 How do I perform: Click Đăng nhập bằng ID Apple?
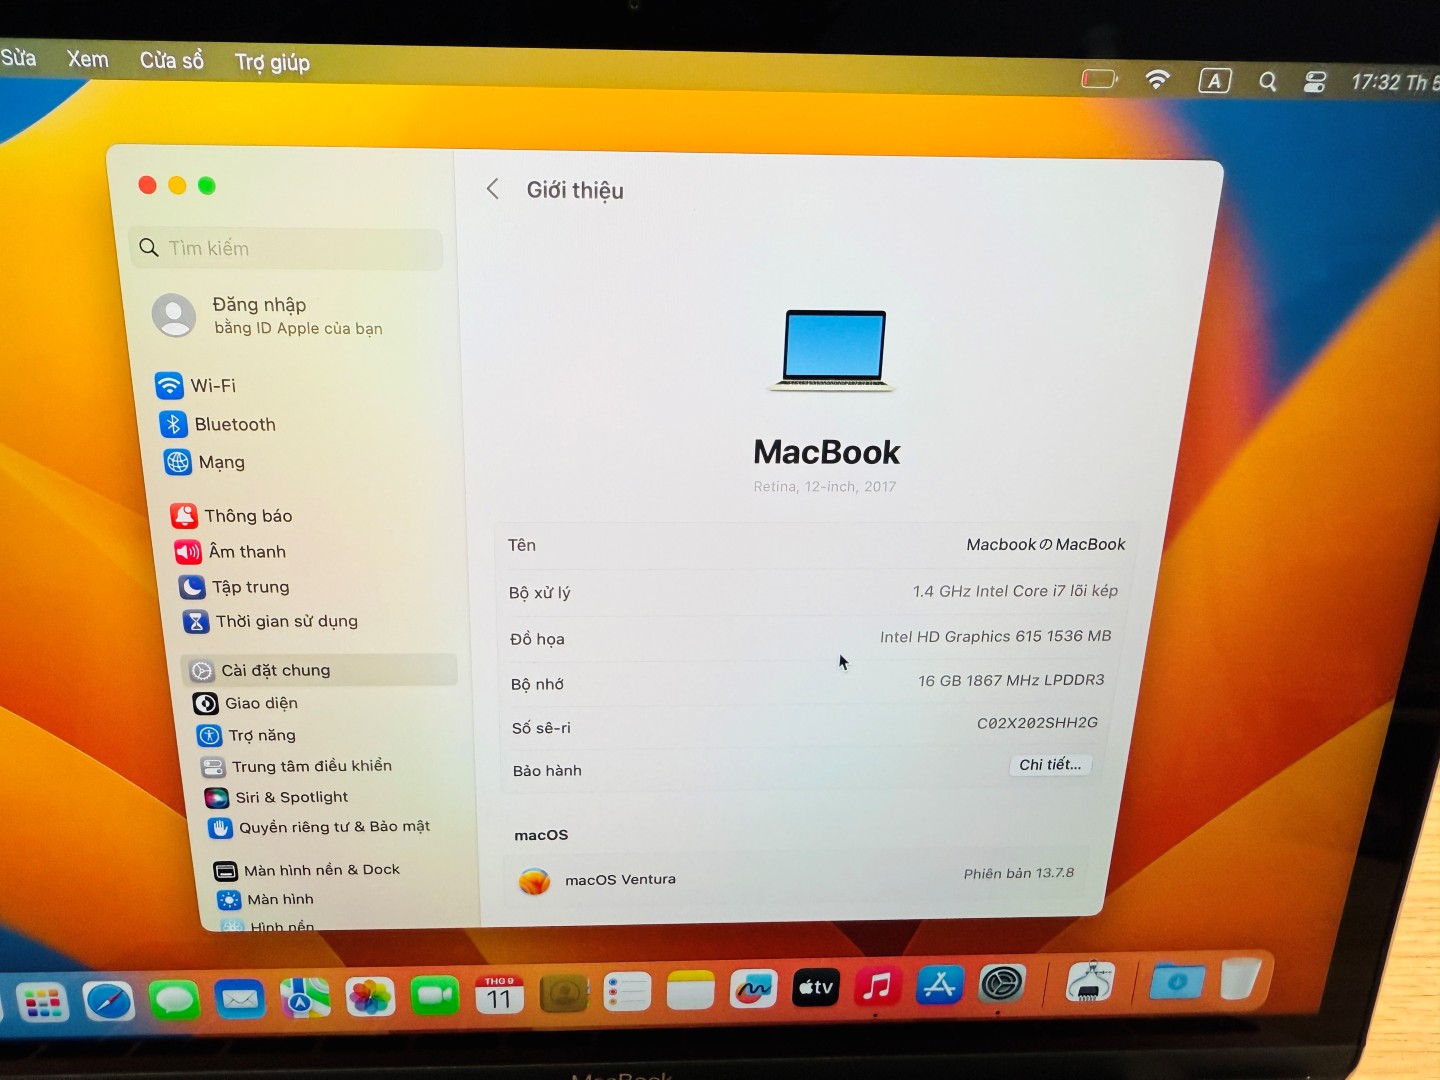270,315
